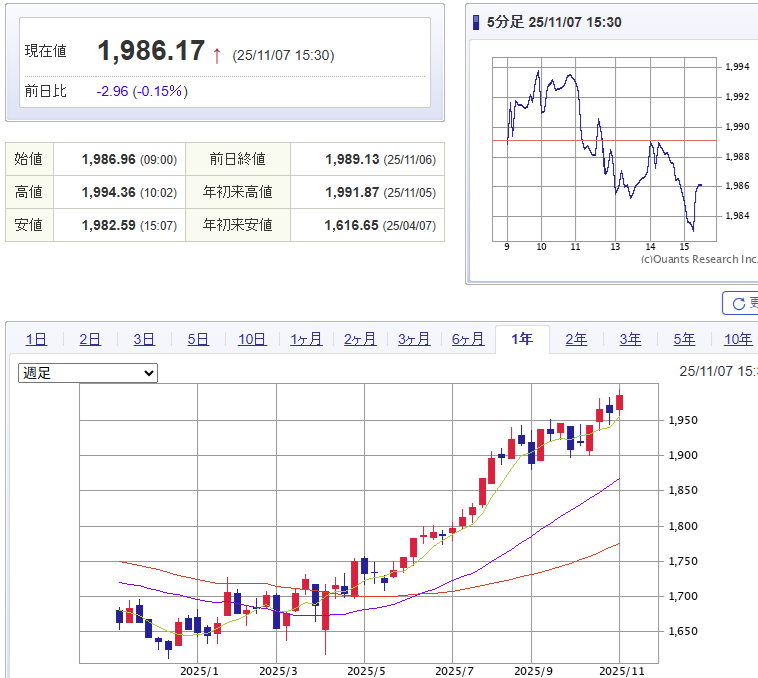The image size is (758, 678).
Task: Click the blue marker beside 5分足
Action: click(477, 22)
